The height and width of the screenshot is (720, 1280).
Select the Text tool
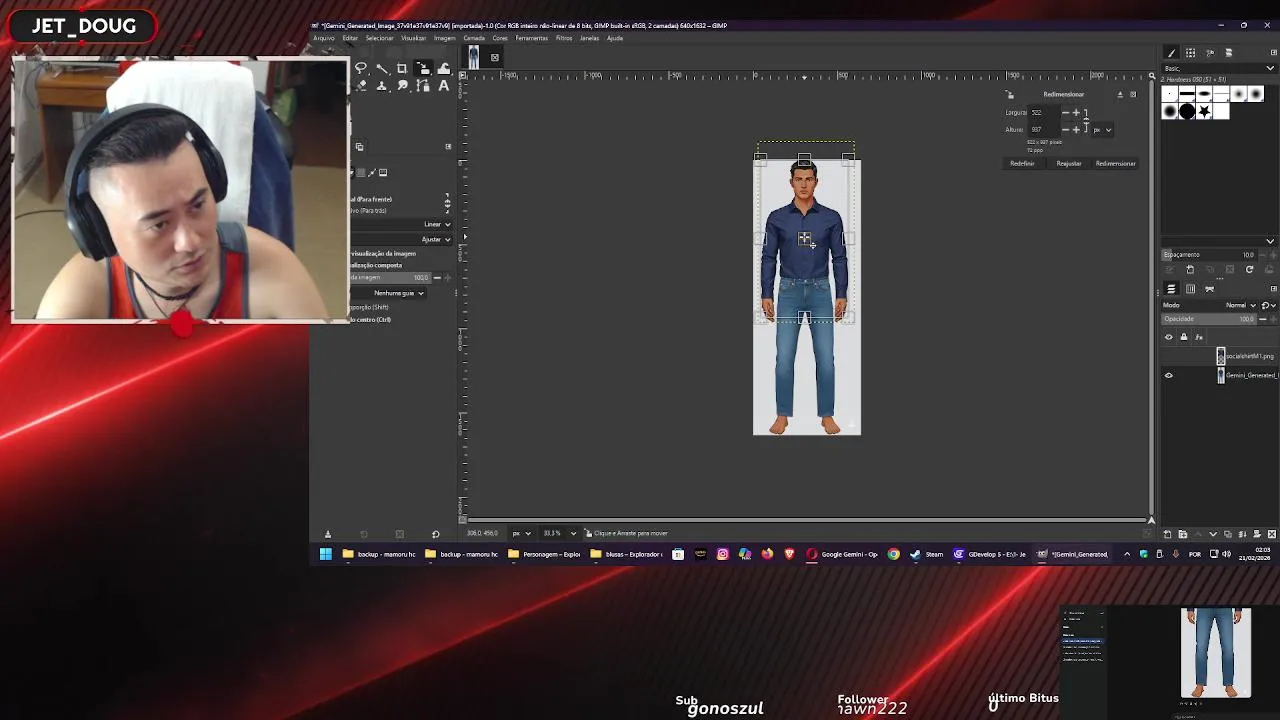[x=444, y=86]
